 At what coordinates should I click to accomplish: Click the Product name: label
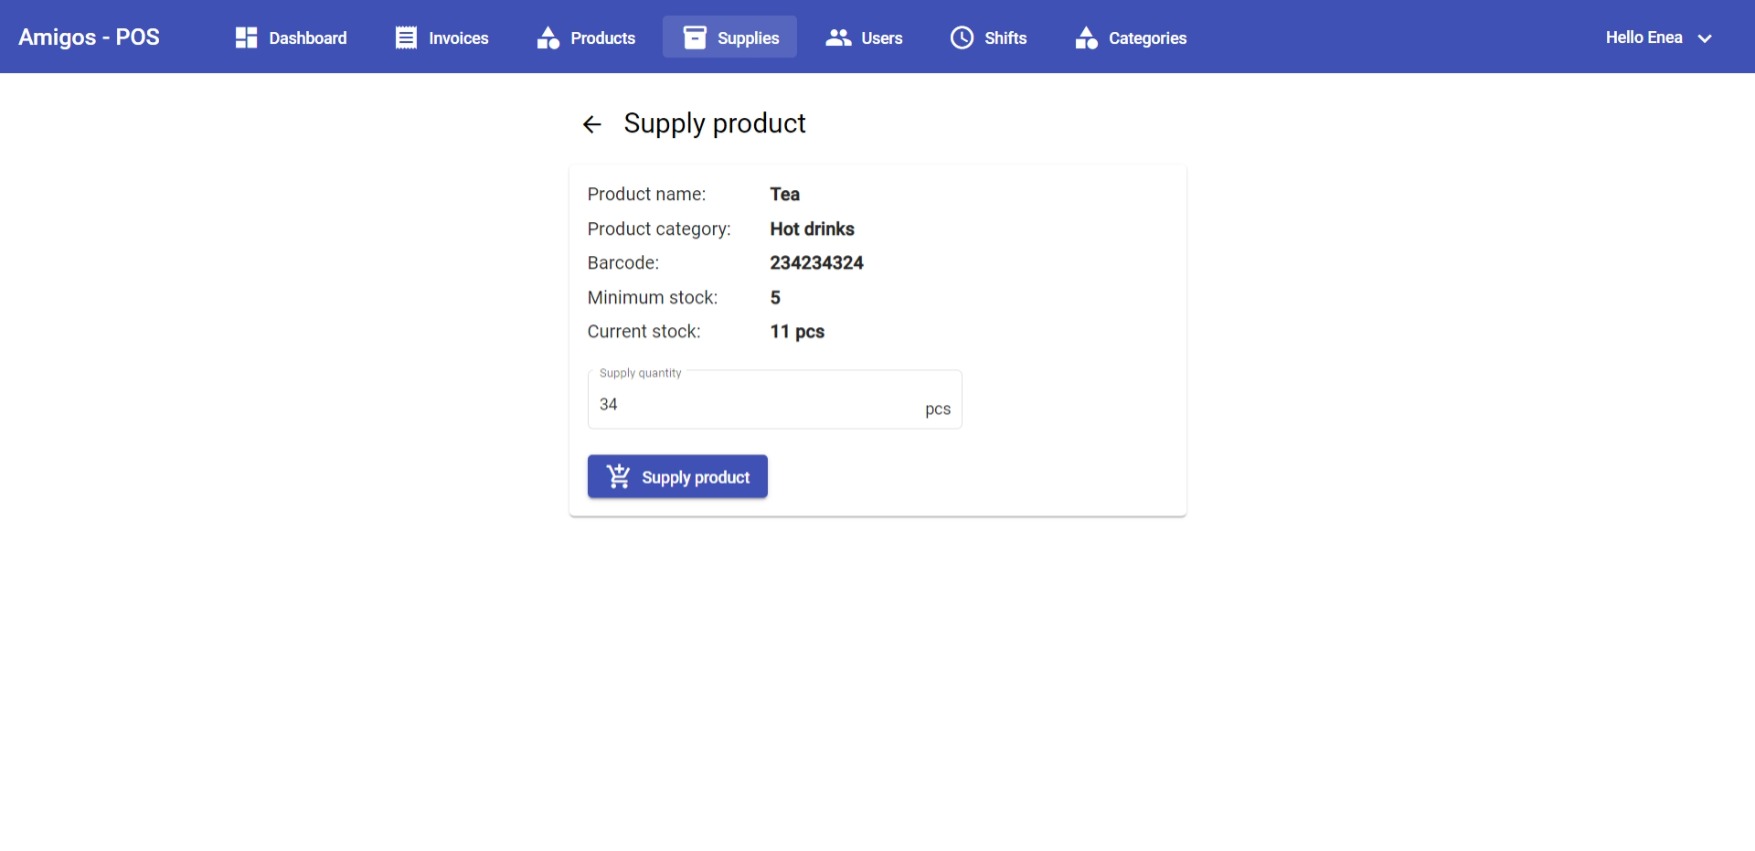point(647,194)
